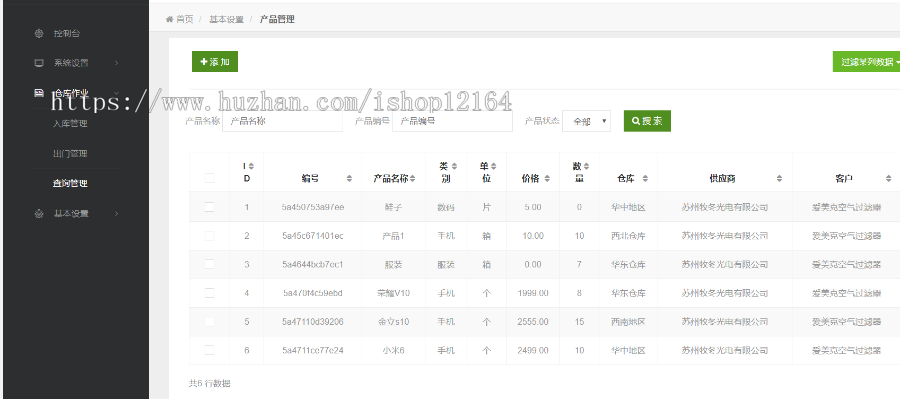Click the price cell 2499.00
The width and height of the screenshot is (900, 399).
(533, 350)
